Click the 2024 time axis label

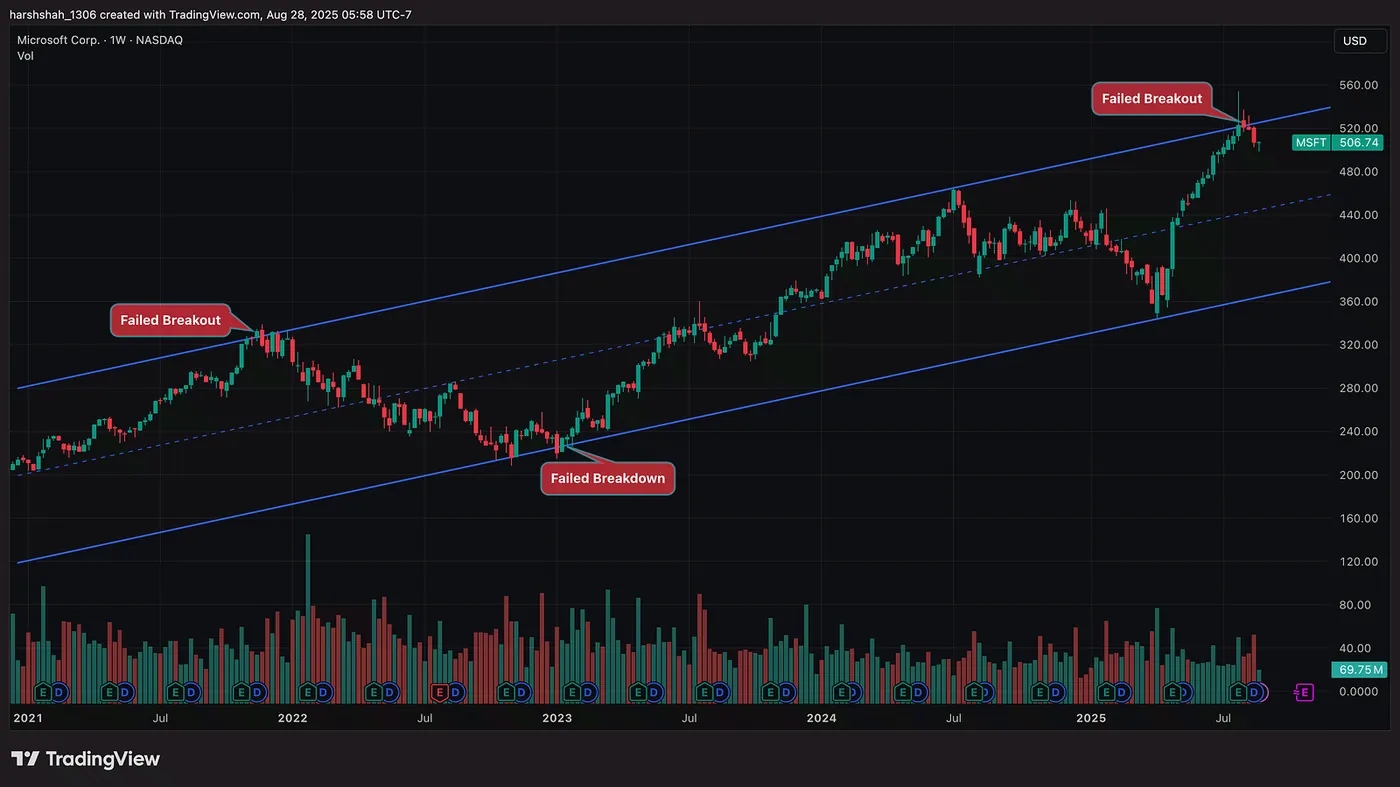tap(821, 718)
